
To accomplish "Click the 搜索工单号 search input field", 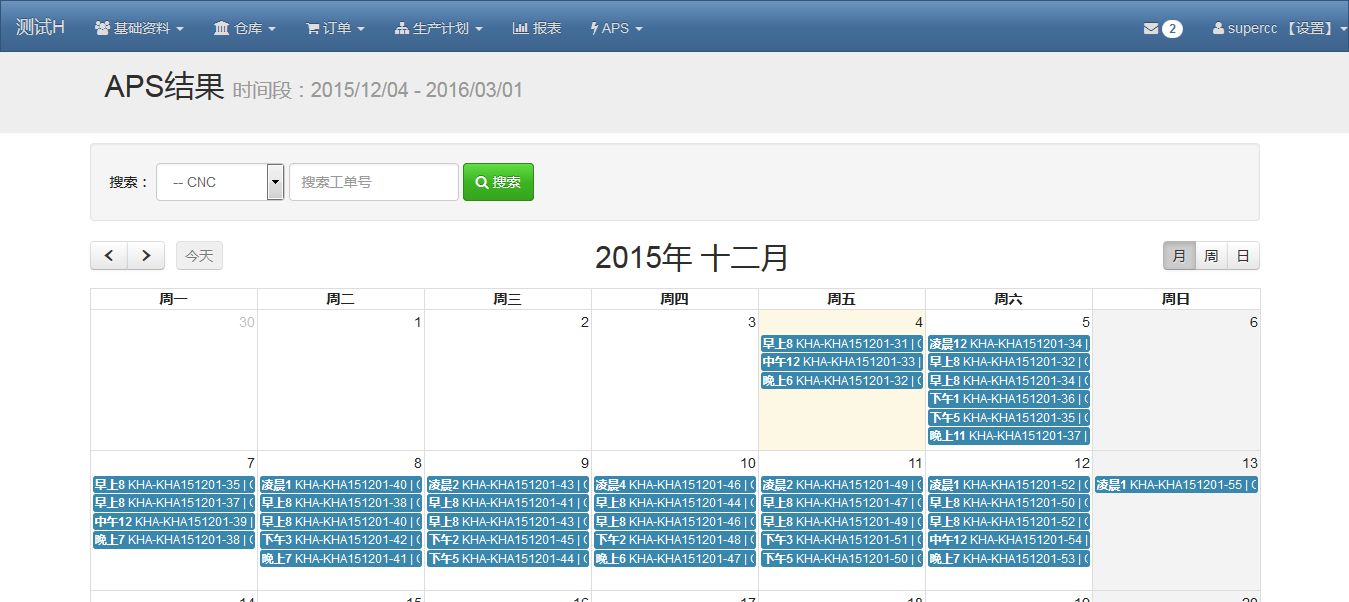I will coord(373,182).
